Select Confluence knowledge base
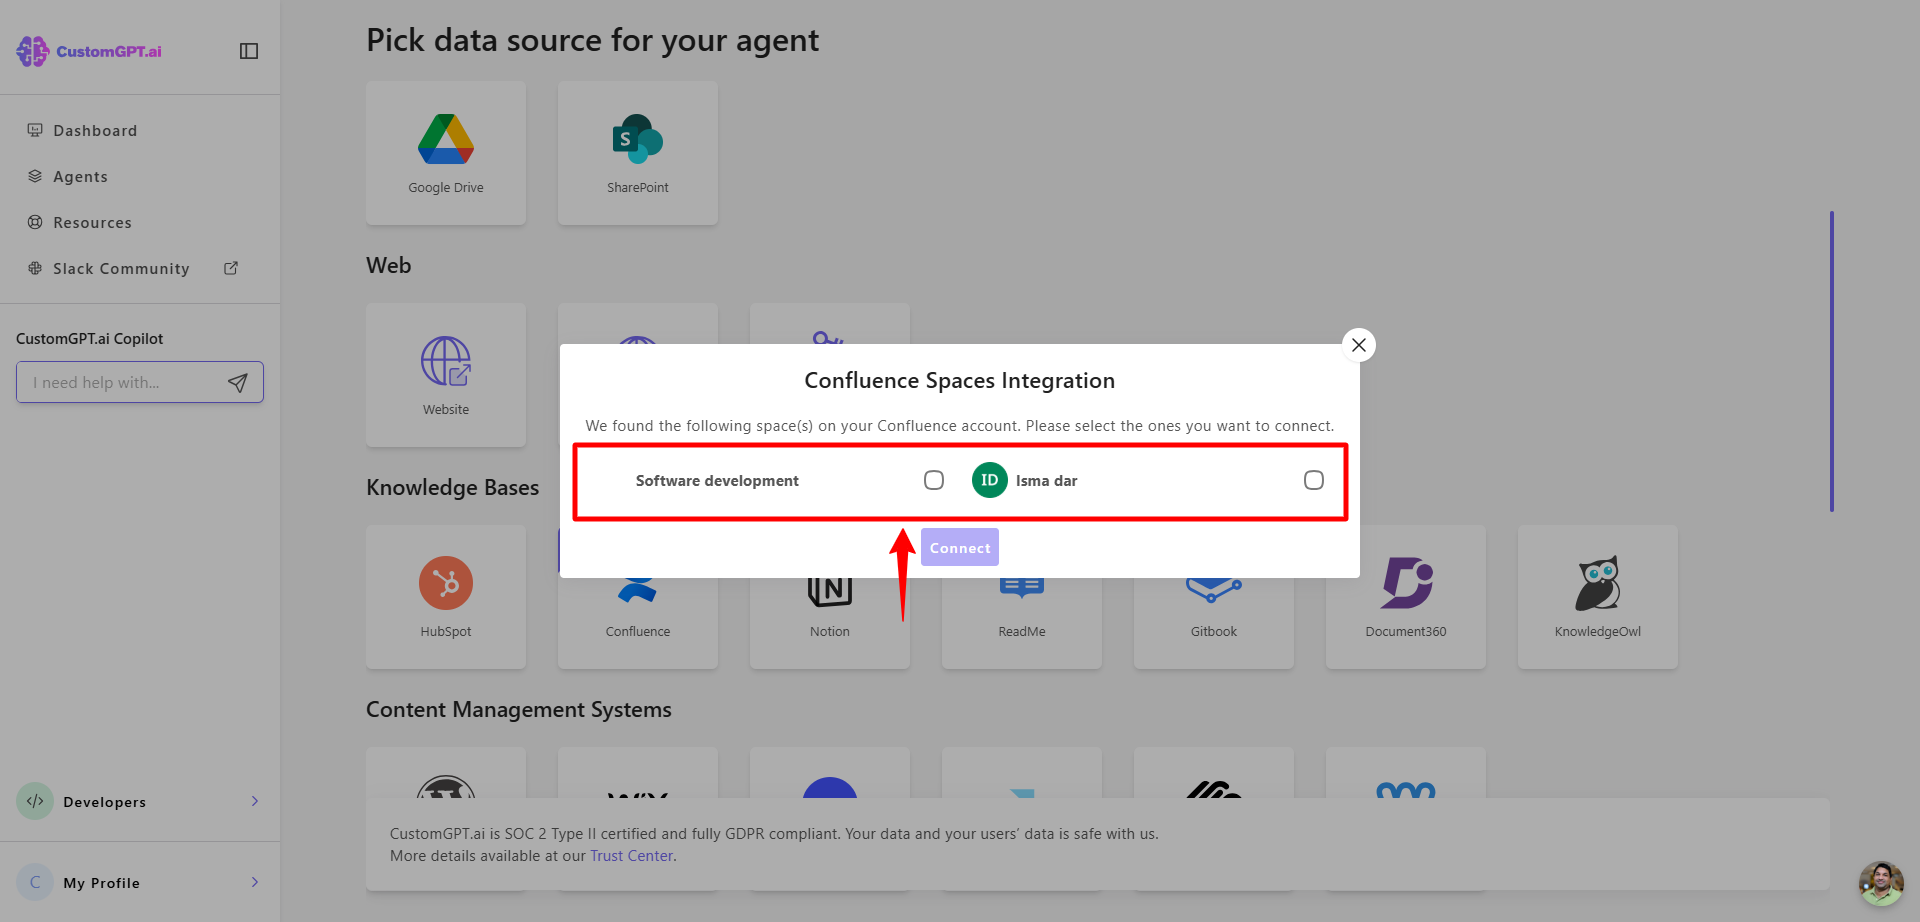 638,622
